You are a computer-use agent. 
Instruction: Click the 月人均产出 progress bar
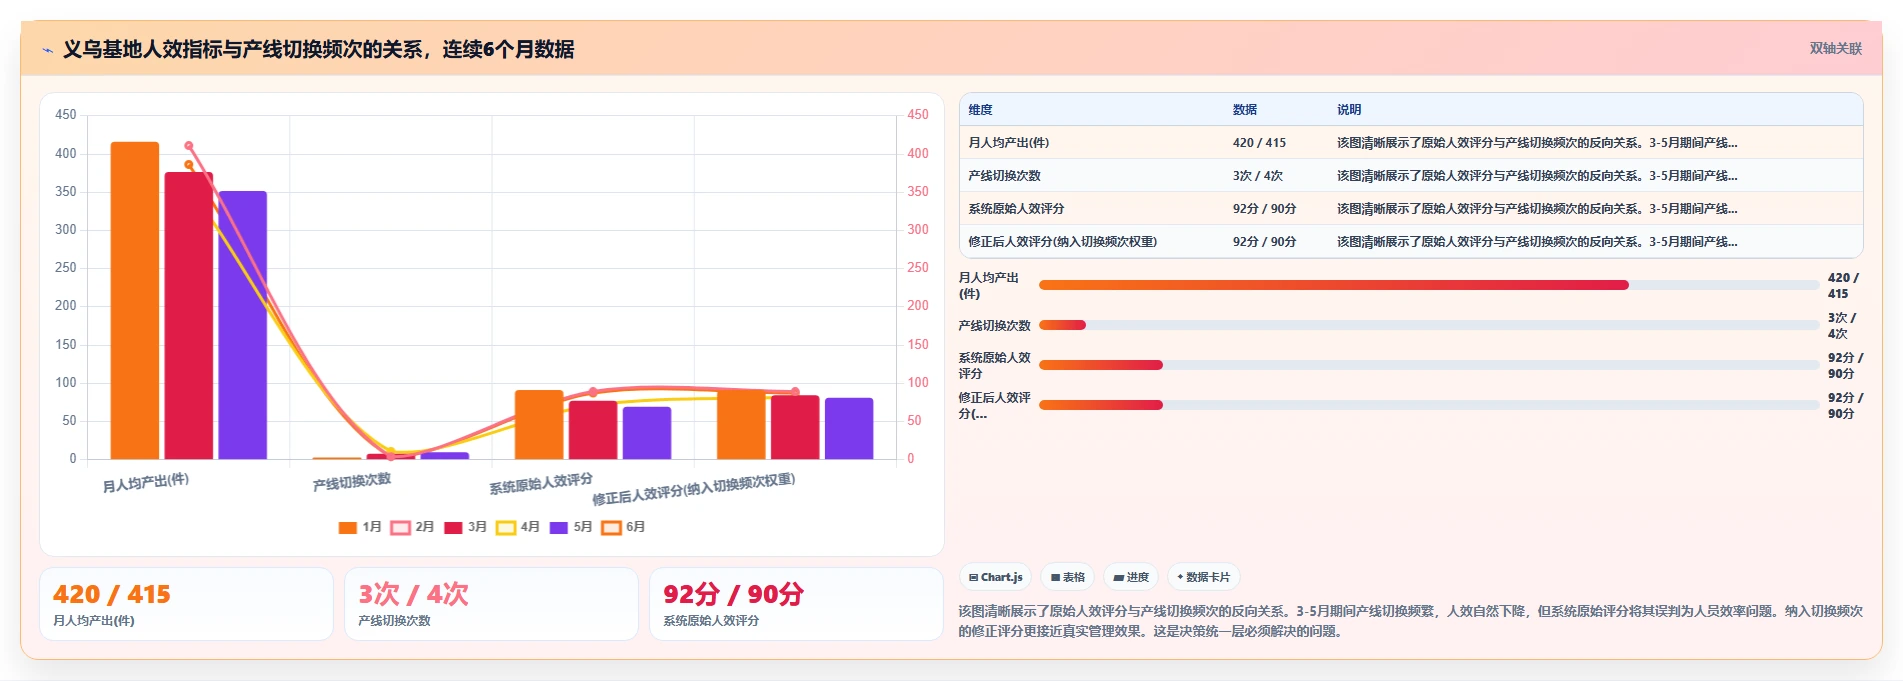[x=1429, y=285]
